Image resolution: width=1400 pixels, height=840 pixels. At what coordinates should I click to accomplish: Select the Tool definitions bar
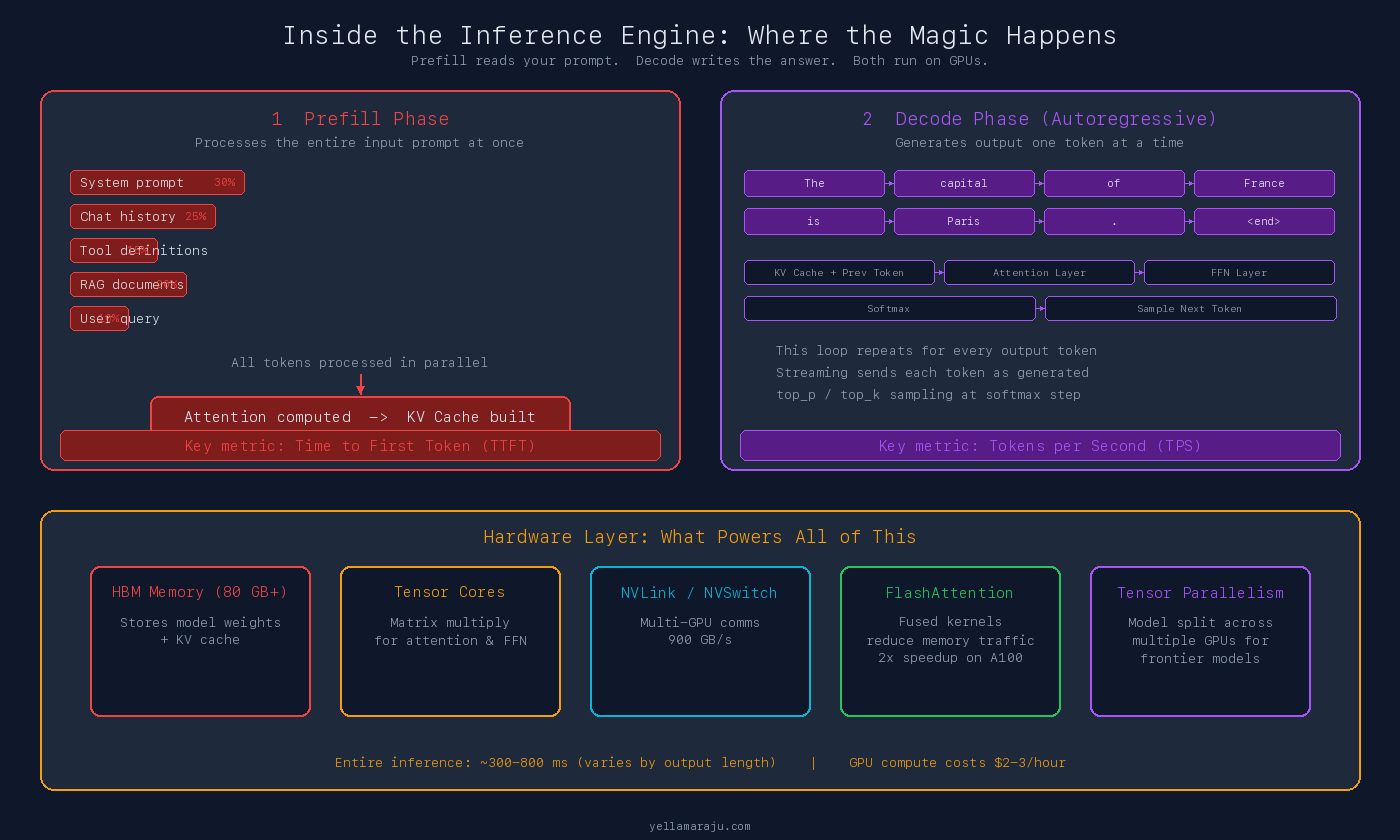tap(113, 250)
